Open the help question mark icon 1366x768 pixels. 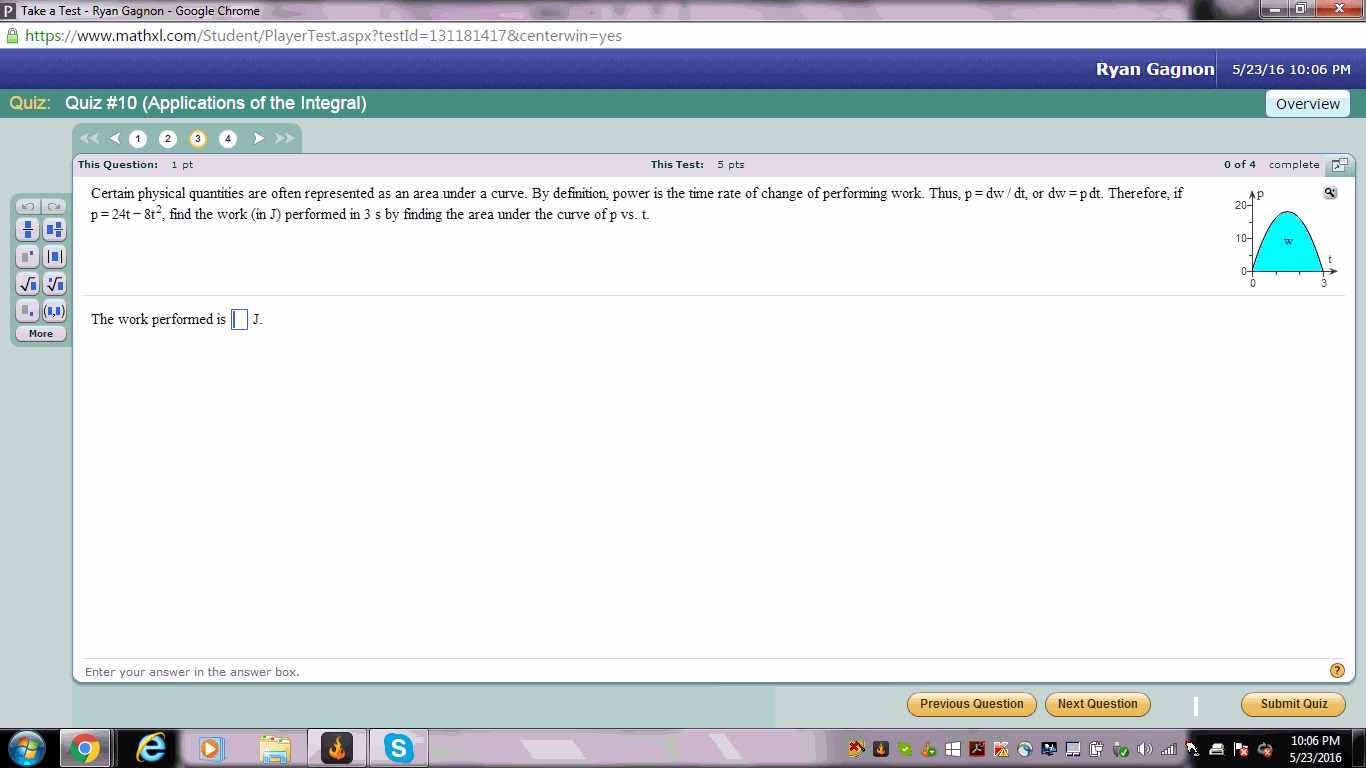pyautogui.click(x=1338, y=671)
